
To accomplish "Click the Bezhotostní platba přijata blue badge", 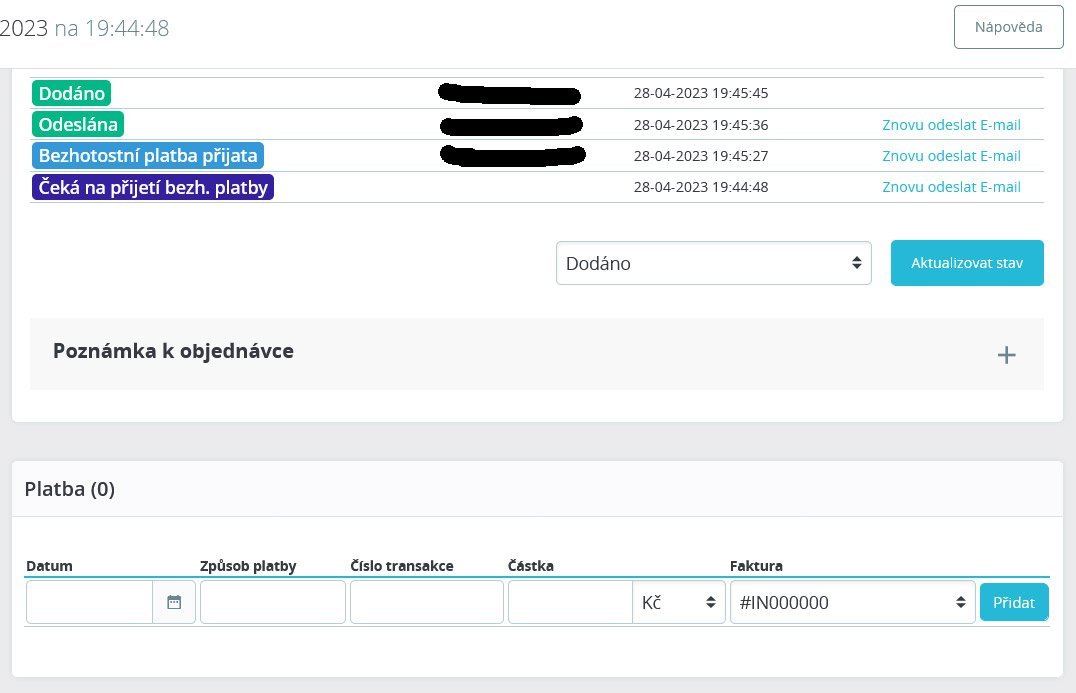I will [148, 156].
